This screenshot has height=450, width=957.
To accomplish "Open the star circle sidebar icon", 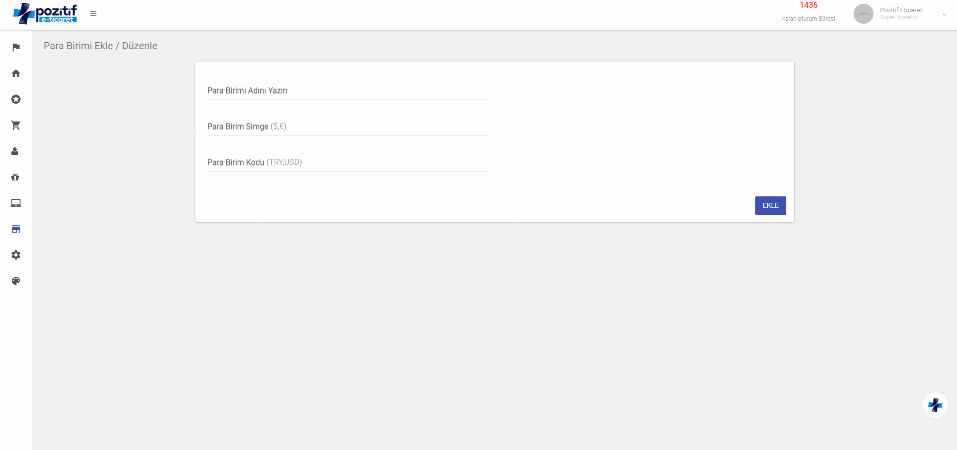I will click(16, 100).
